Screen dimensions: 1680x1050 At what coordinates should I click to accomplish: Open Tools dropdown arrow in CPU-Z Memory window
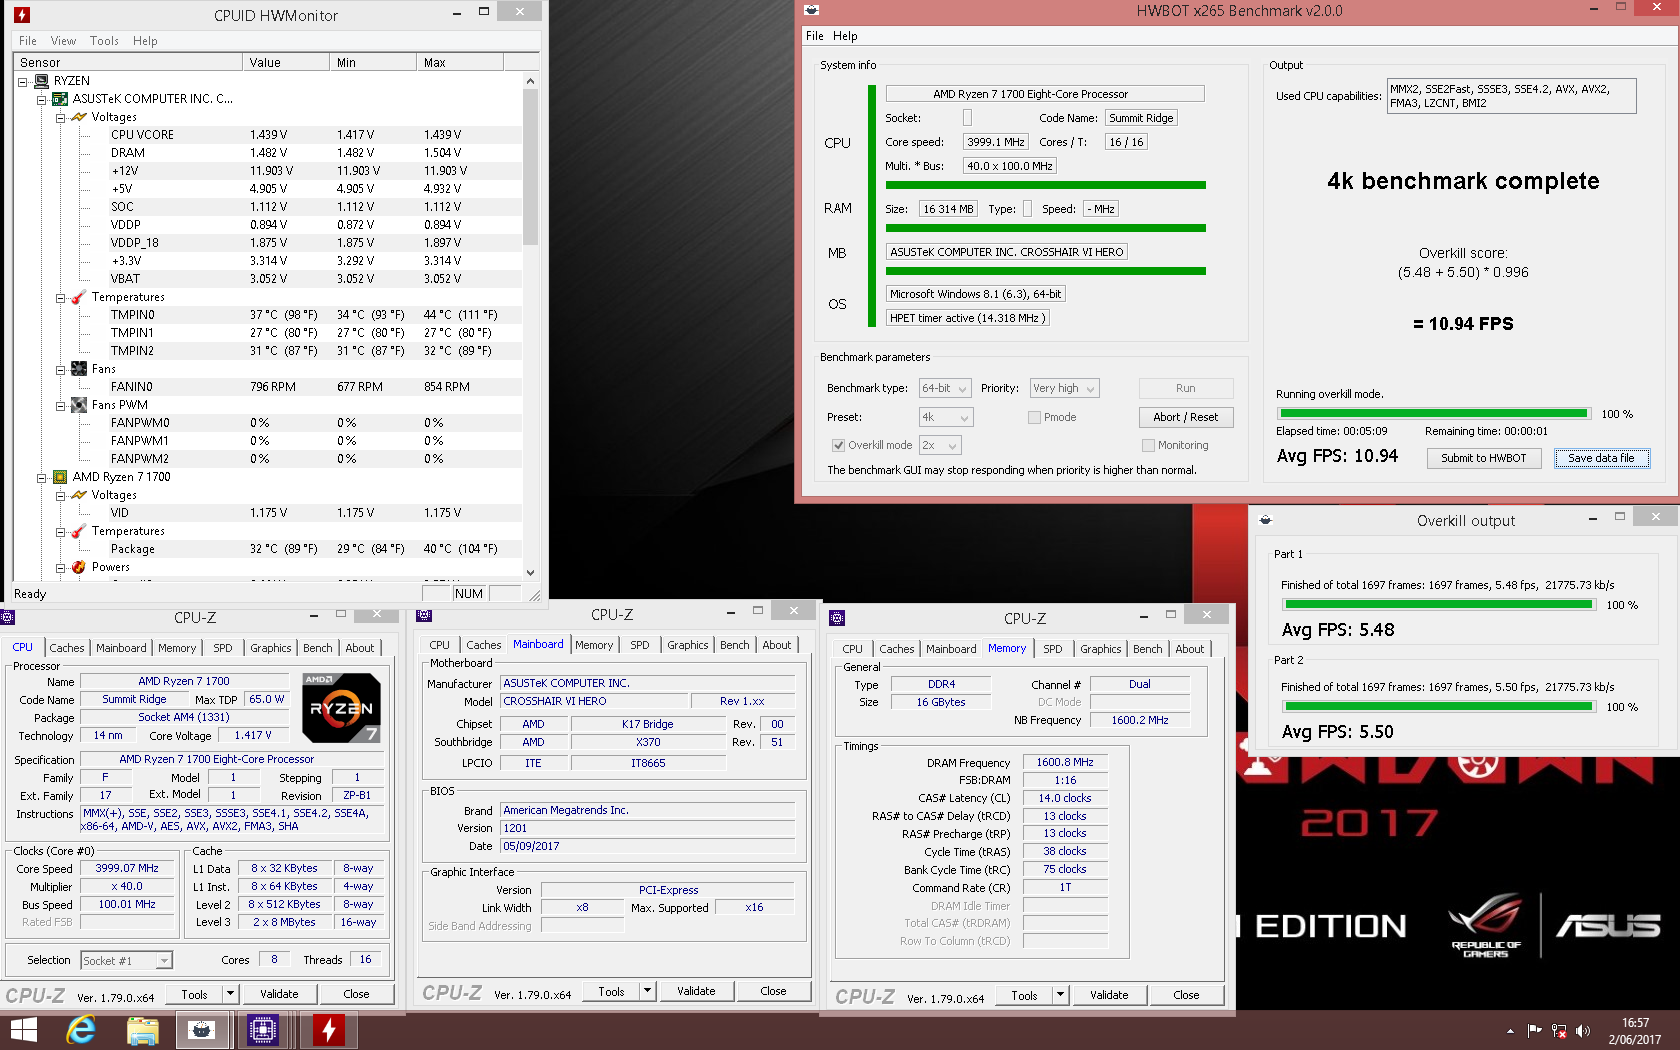click(1060, 995)
